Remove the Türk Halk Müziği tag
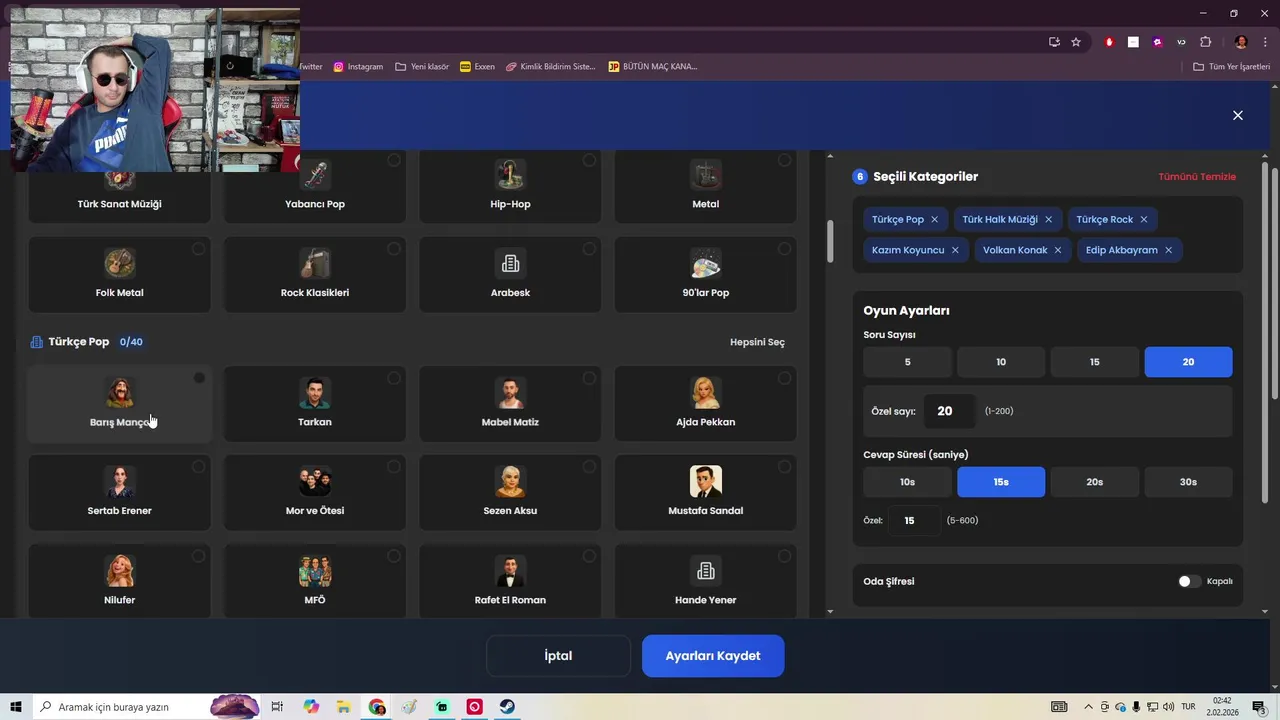Screen dimensions: 1280x720 click(x=1048, y=219)
